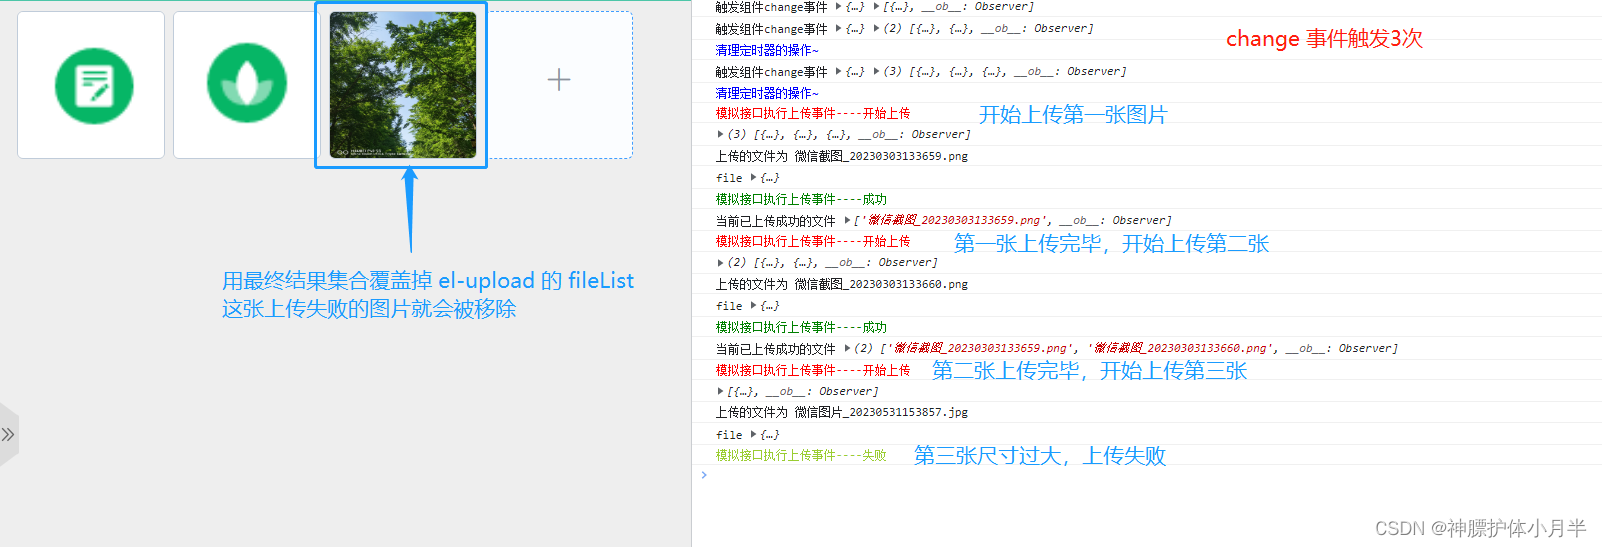This screenshot has width=1602, height=547.
Task: Expand file object below 微信图片_20230531153857.jpg line
Action: pyautogui.click(x=754, y=434)
